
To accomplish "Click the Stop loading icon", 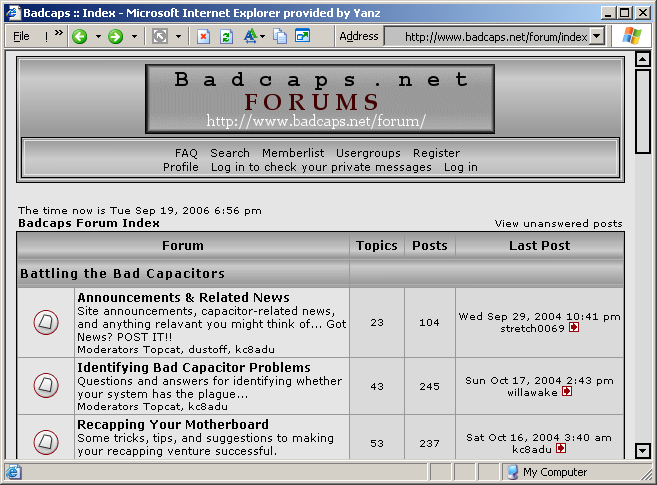I will pyautogui.click(x=203, y=36).
